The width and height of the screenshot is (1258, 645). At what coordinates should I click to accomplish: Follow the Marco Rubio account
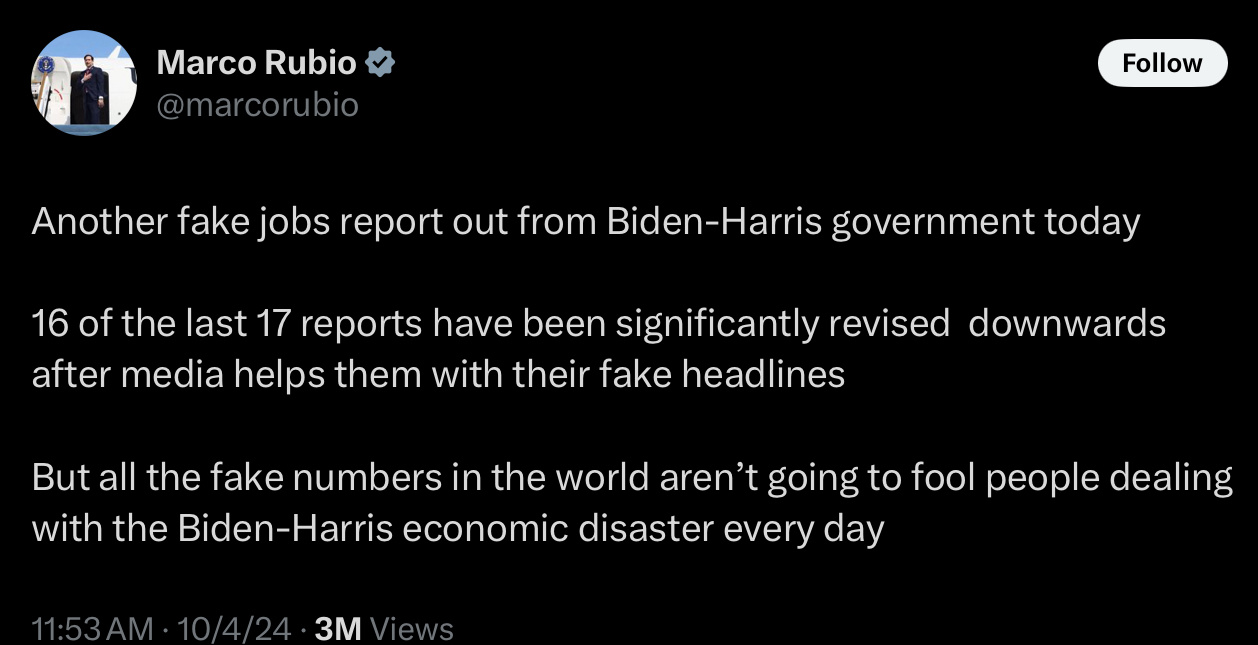point(1162,63)
